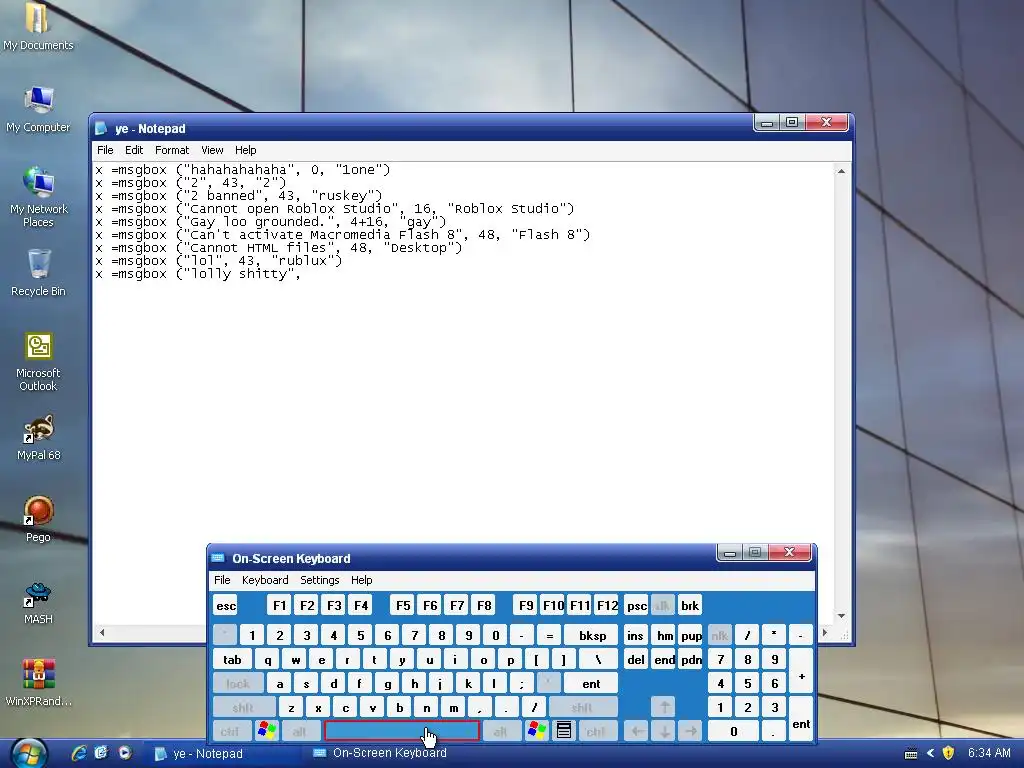Click numpad ent key
The height and width of the screenshot is (768, 1024).
801,719
